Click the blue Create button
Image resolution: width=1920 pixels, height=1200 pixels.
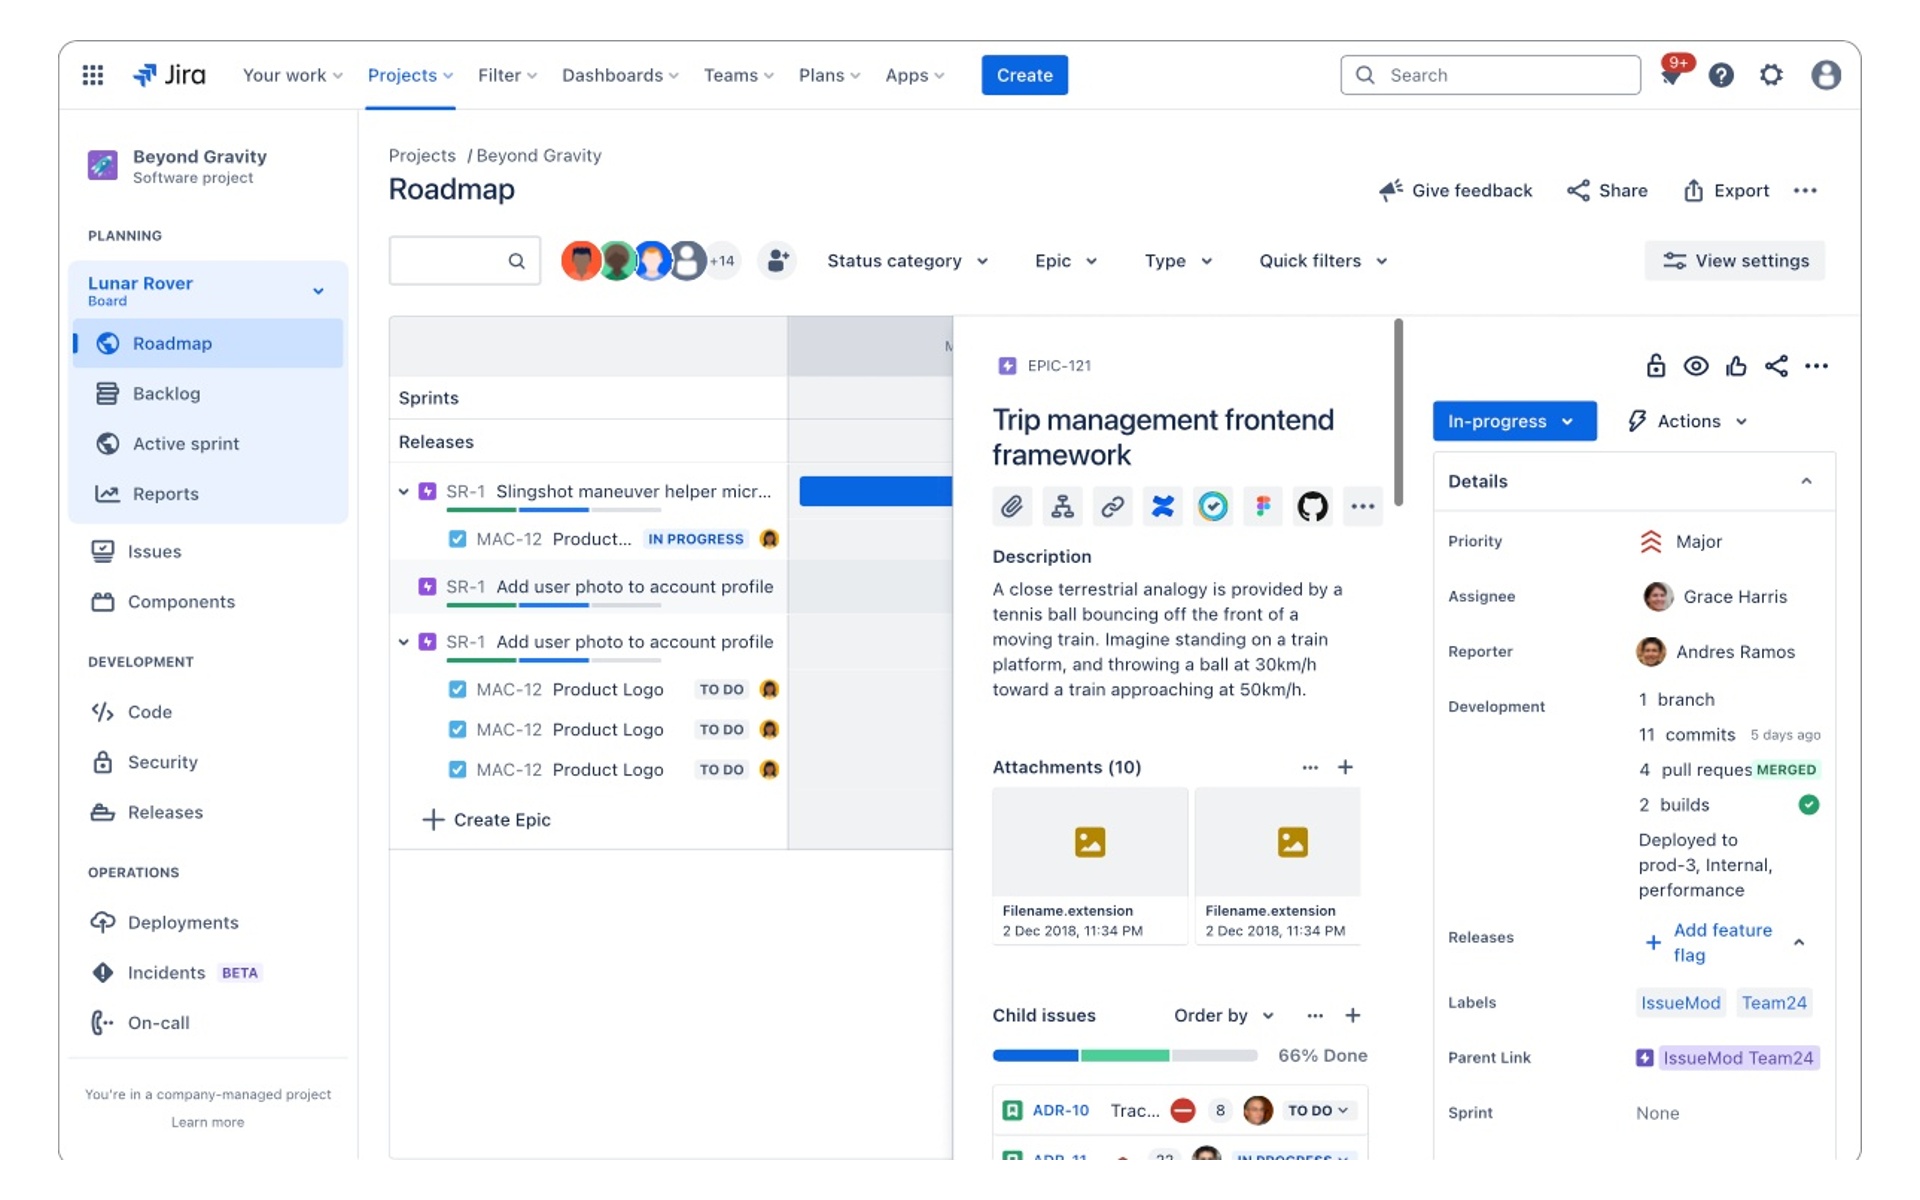point(1024,75)
